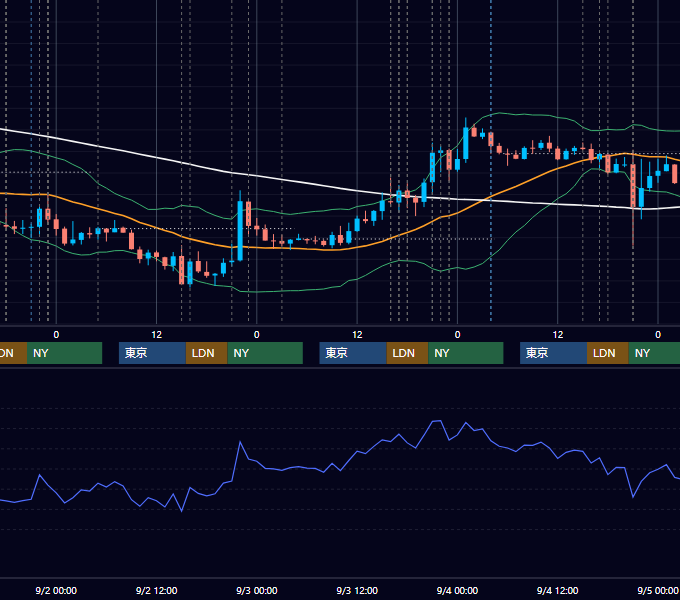Screen dimensions: 680x600
Task: Select the tall blue candle before 9/3 00:00
Action: click(240, 230)
